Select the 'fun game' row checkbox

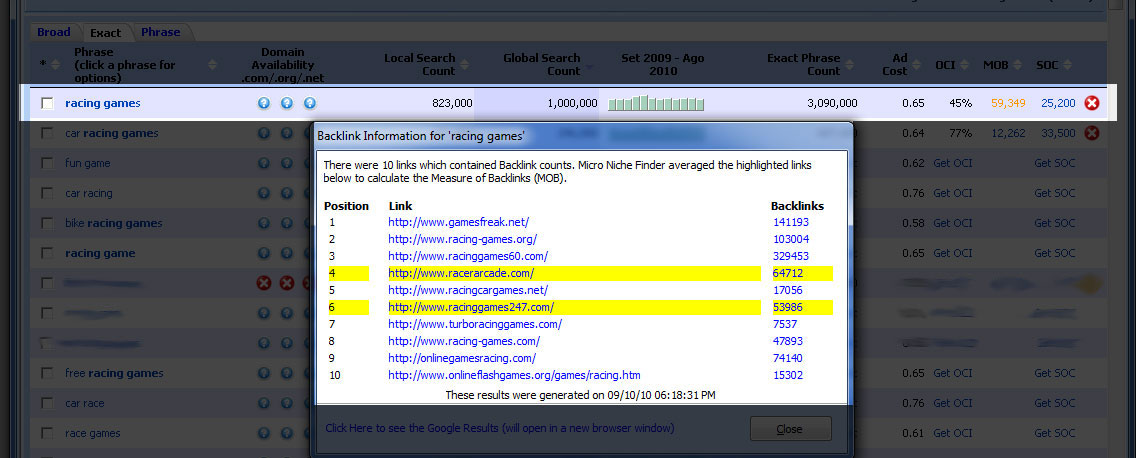click(47, 163)
